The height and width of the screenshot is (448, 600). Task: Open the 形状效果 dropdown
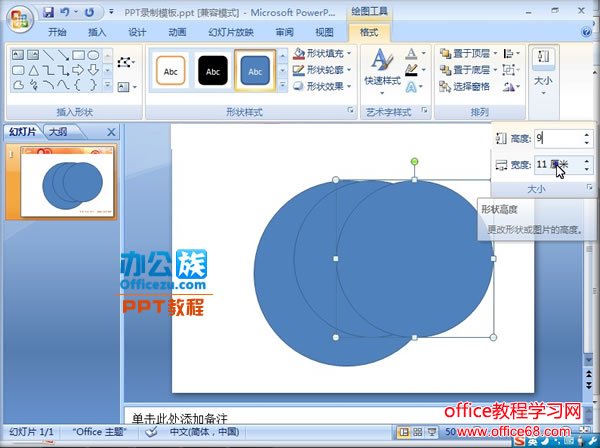pos(322,86)
